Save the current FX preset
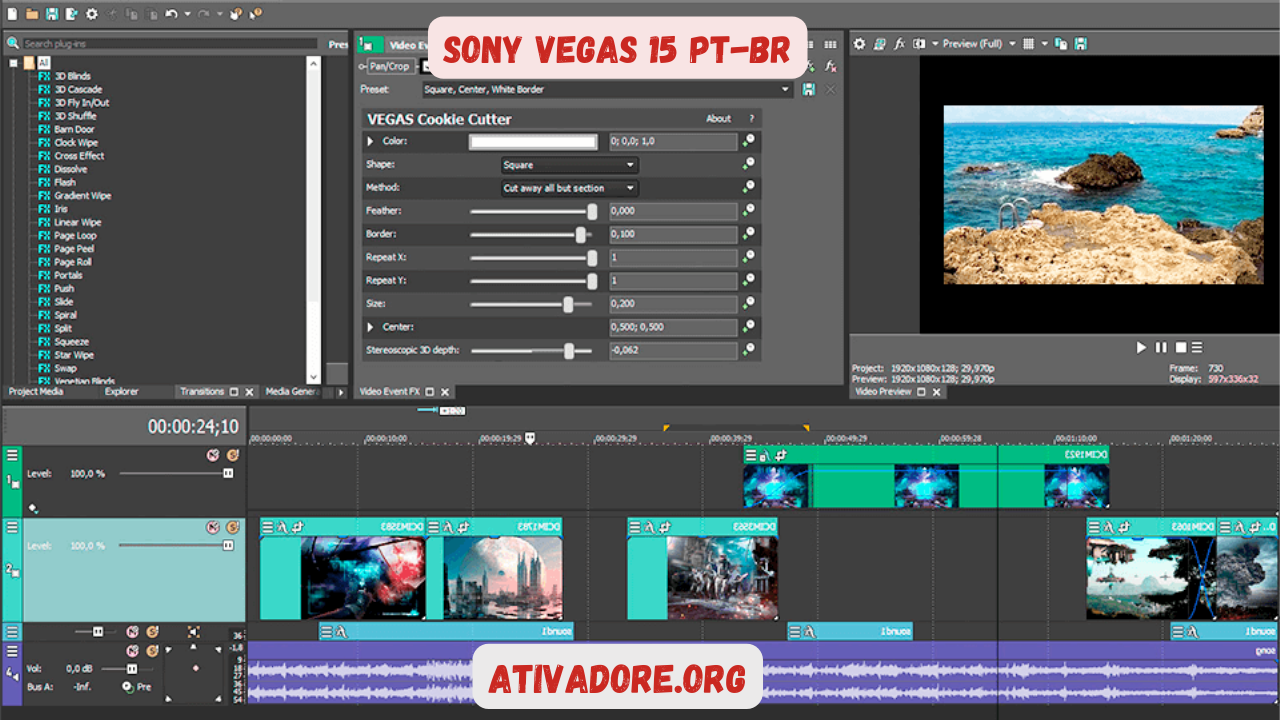This screenshot has width=1280, height=720. (808, 90)
